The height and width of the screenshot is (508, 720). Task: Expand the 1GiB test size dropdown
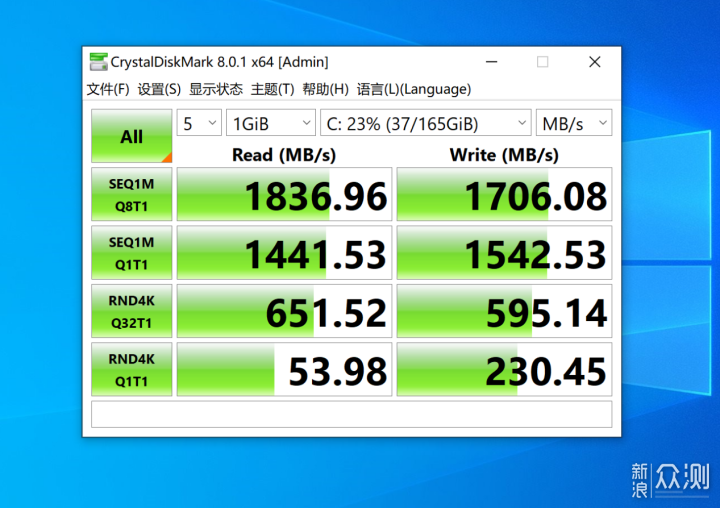tap(270, 123)
